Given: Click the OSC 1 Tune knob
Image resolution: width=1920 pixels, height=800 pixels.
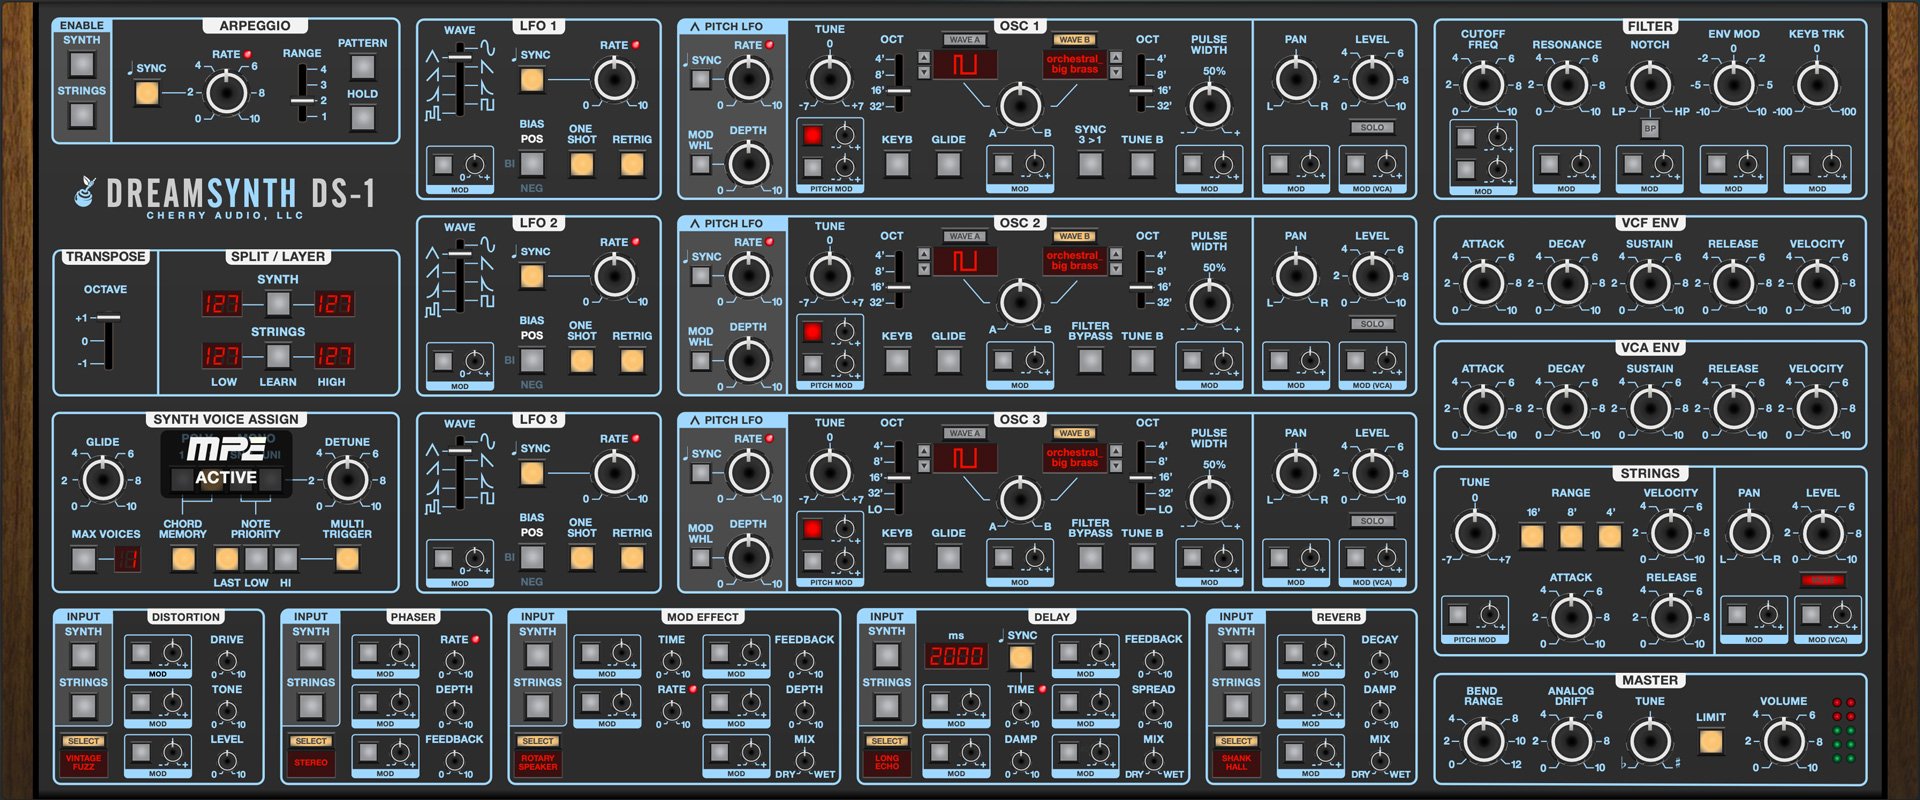Looking at the screenshot, I should [x=829, y=77].
